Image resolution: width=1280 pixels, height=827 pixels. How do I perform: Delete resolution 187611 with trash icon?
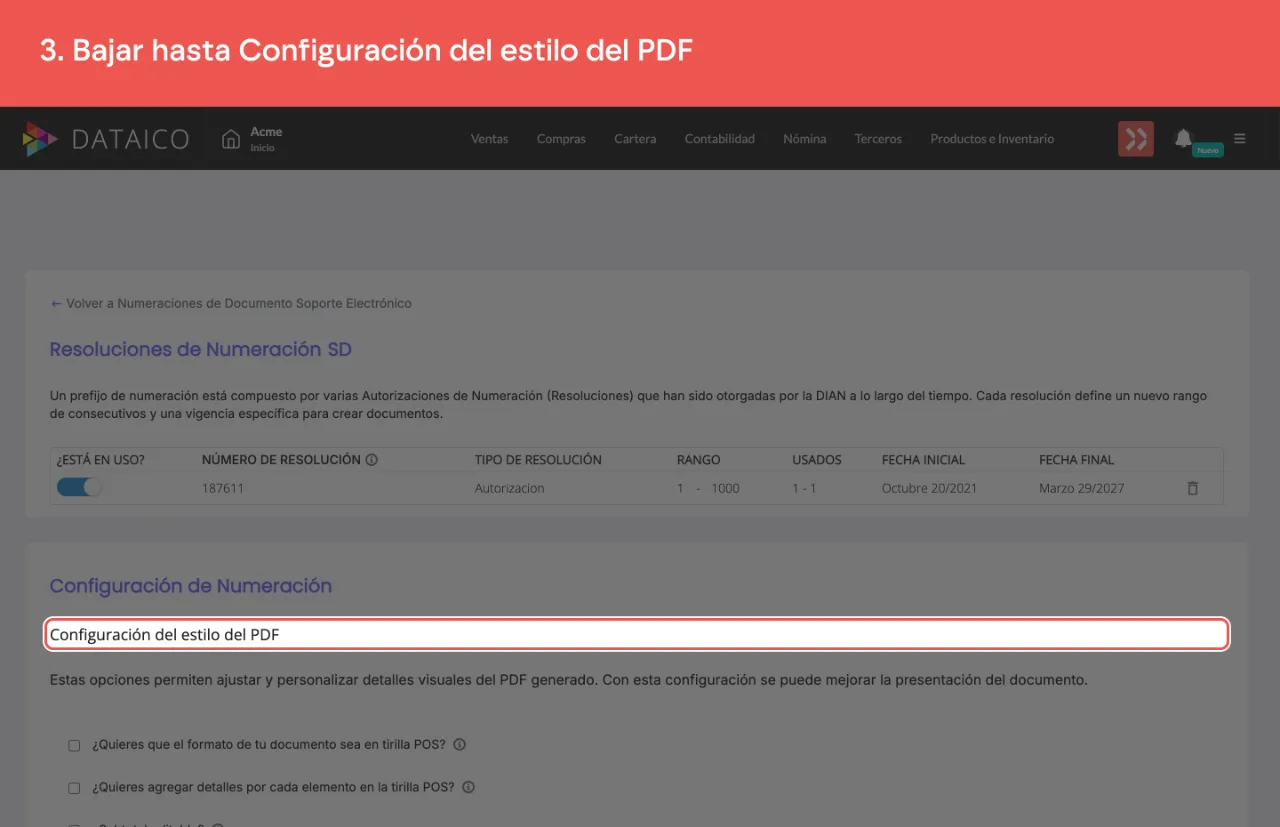tap(1192, 489)
